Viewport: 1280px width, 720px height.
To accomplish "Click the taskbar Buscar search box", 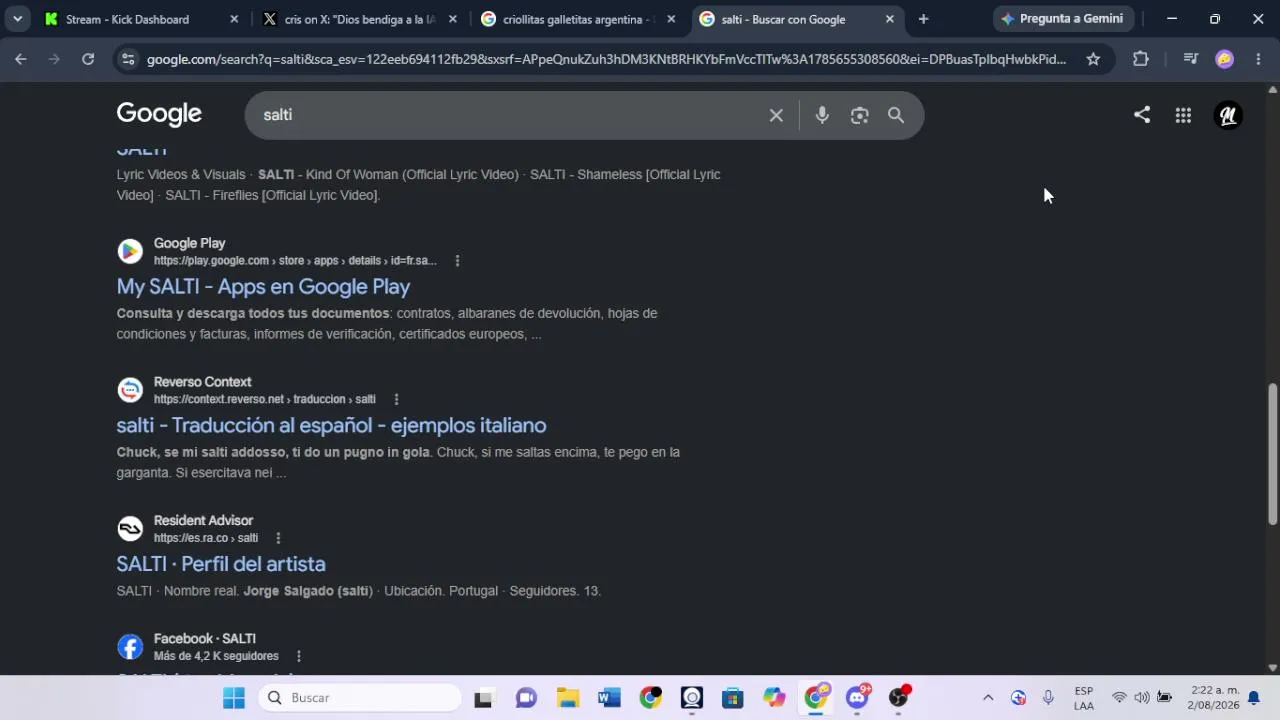I will click(x=360, y=698).
